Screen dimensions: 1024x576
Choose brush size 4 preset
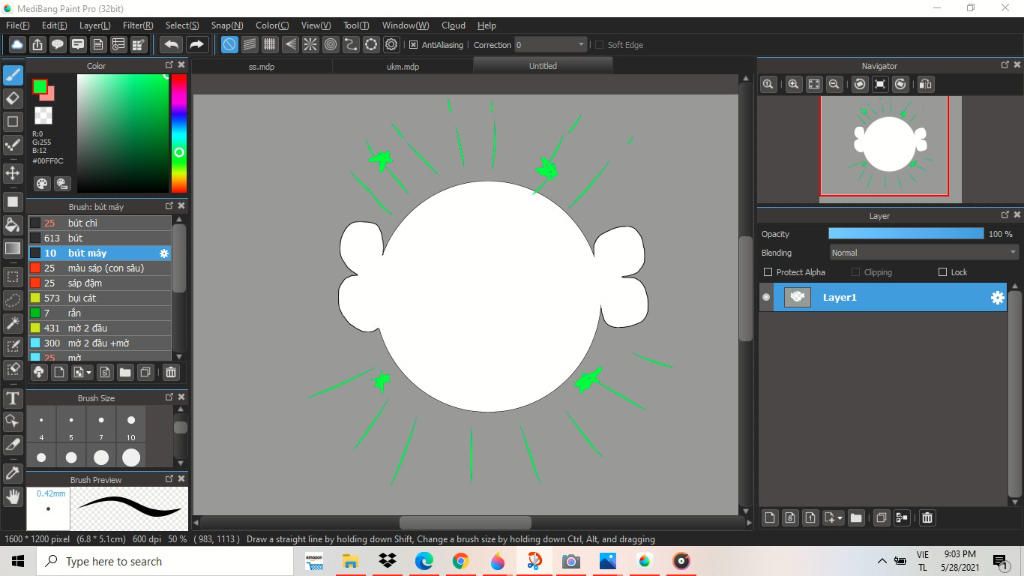(x=41, y=426)
